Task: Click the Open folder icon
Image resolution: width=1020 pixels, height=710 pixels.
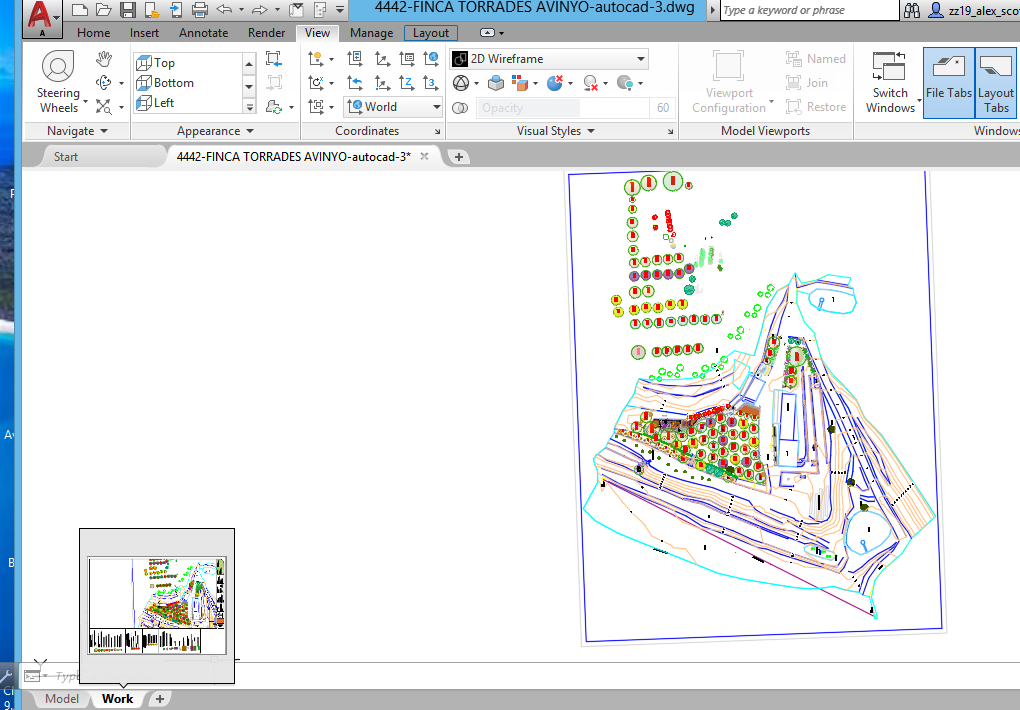Action: point(104,10)
